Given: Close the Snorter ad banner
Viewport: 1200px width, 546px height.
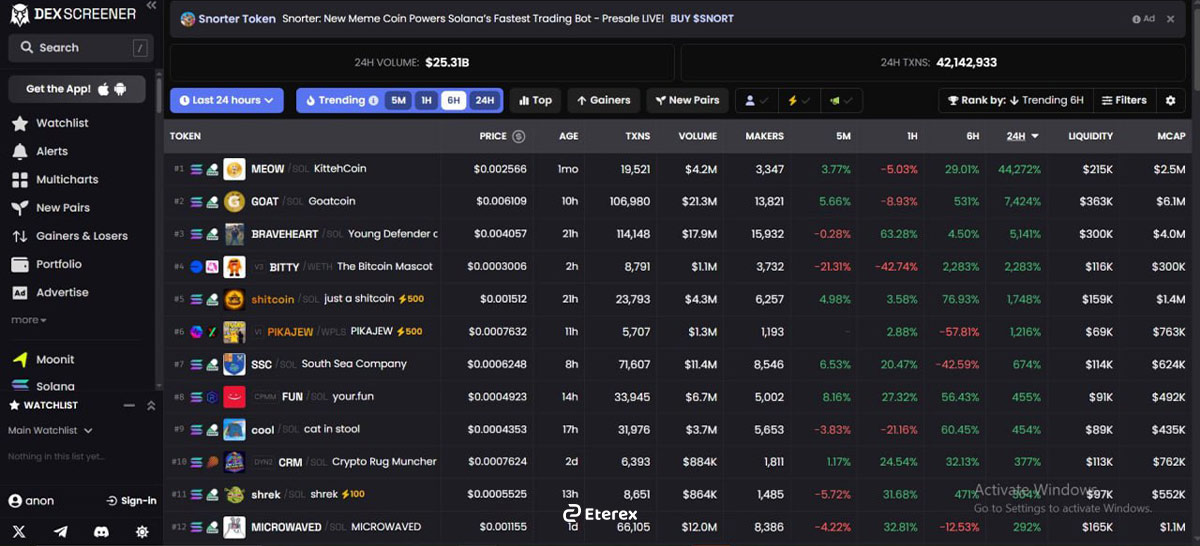Looking at the screenshot, I should (1170, 19).
